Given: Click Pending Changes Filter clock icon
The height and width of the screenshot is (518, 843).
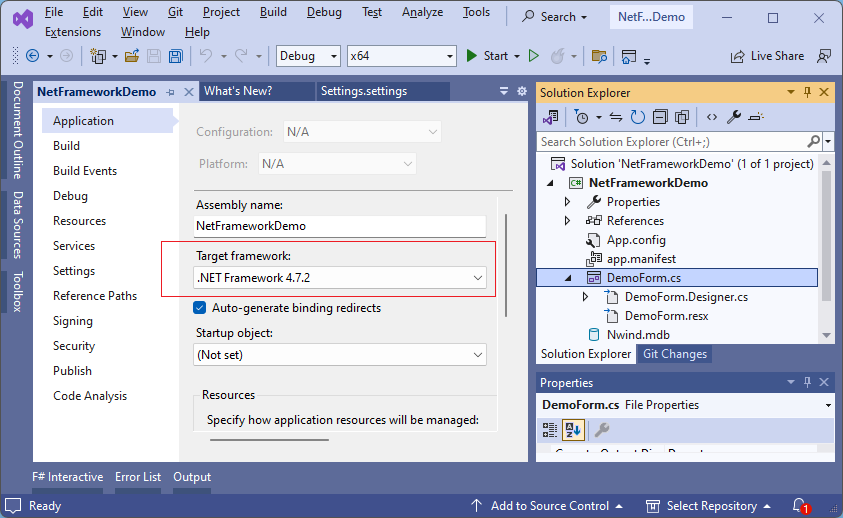Looking at the screenshot, I should [x=581, y=117].
